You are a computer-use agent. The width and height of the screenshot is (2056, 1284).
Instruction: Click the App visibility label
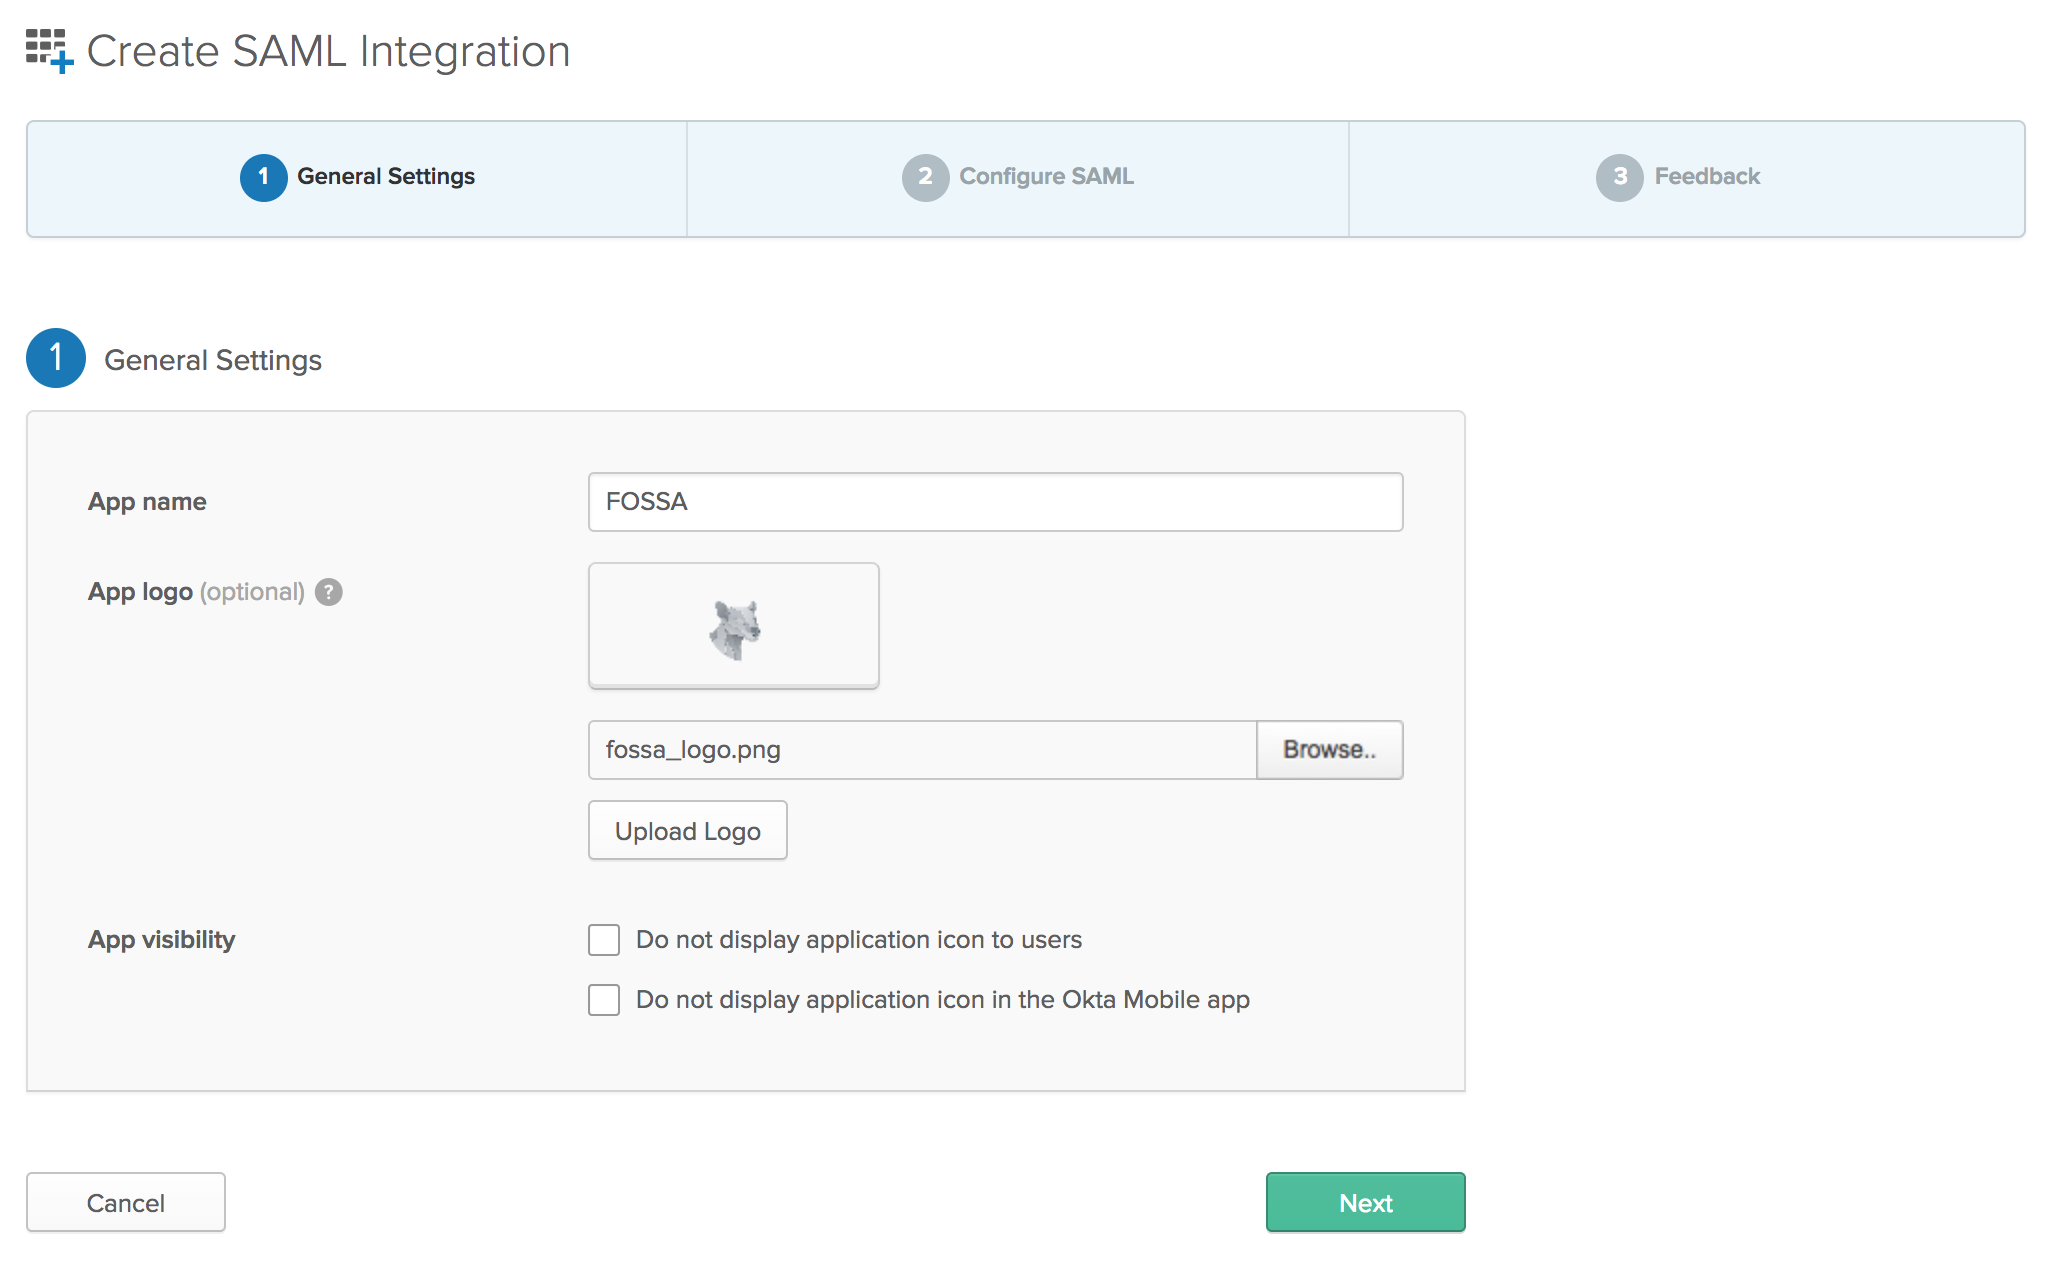coord(161,940)
